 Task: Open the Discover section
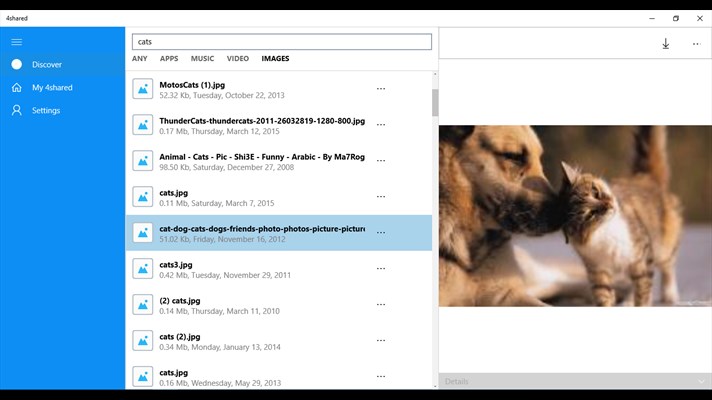tap(46, 65)
